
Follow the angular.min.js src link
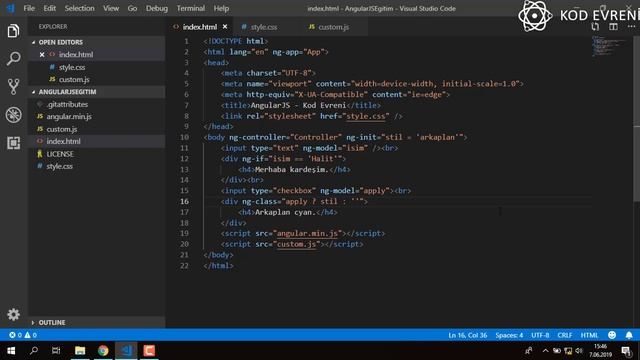[307, 233]
